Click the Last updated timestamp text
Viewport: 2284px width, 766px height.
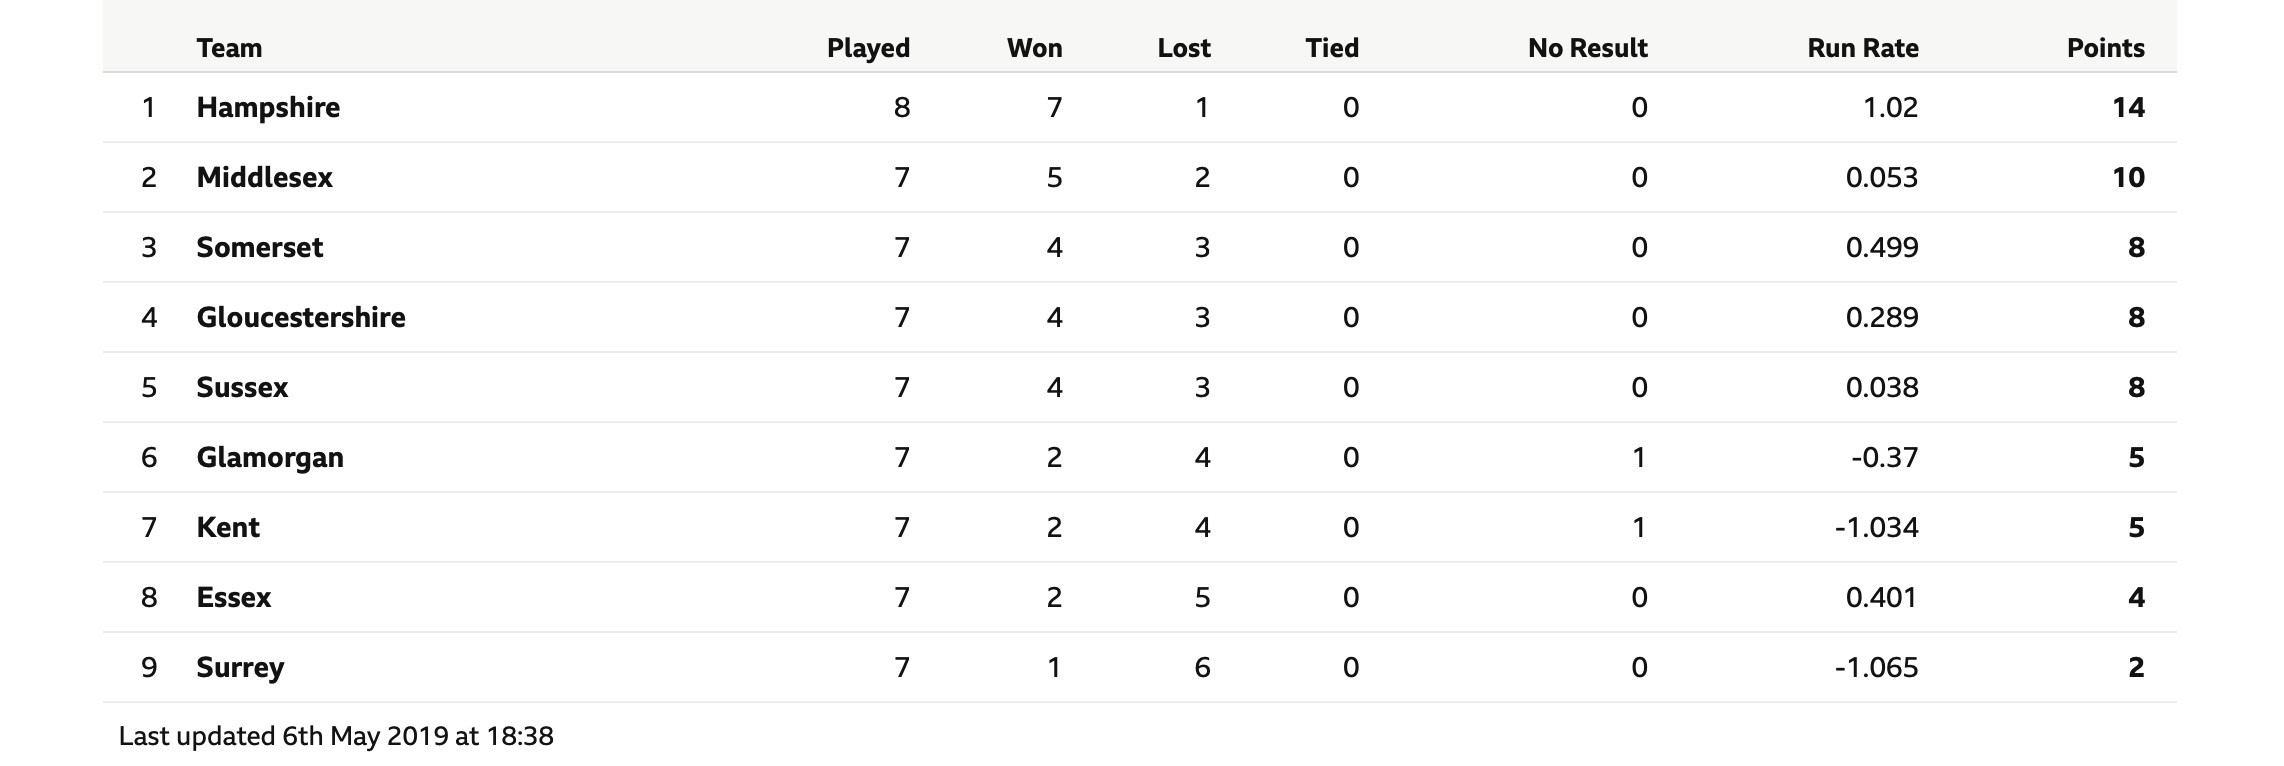click(336, 736)
